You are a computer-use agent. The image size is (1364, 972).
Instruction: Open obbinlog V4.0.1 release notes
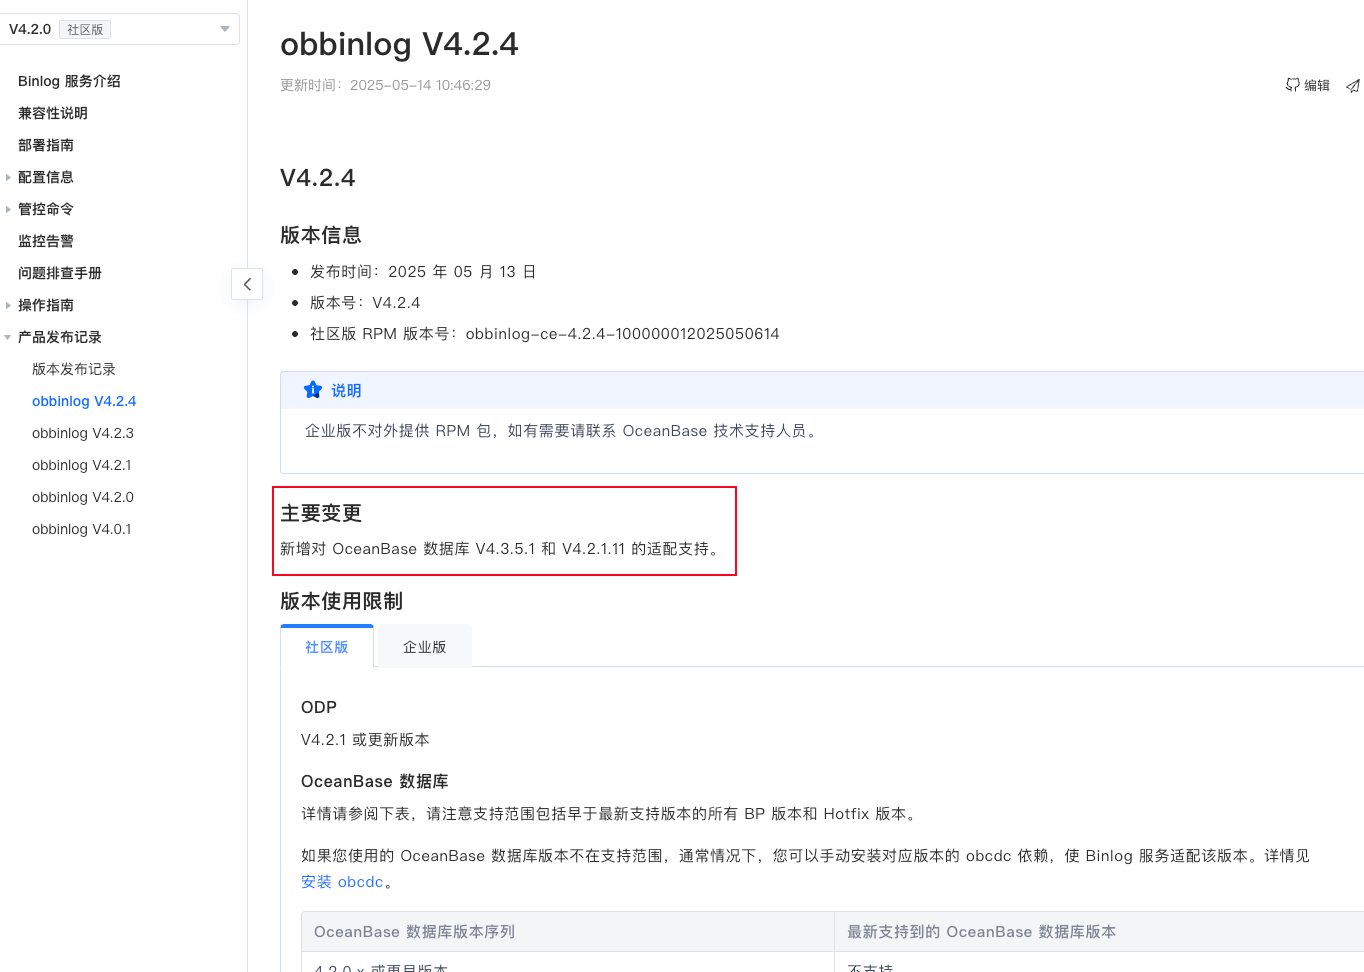[82, 529]
